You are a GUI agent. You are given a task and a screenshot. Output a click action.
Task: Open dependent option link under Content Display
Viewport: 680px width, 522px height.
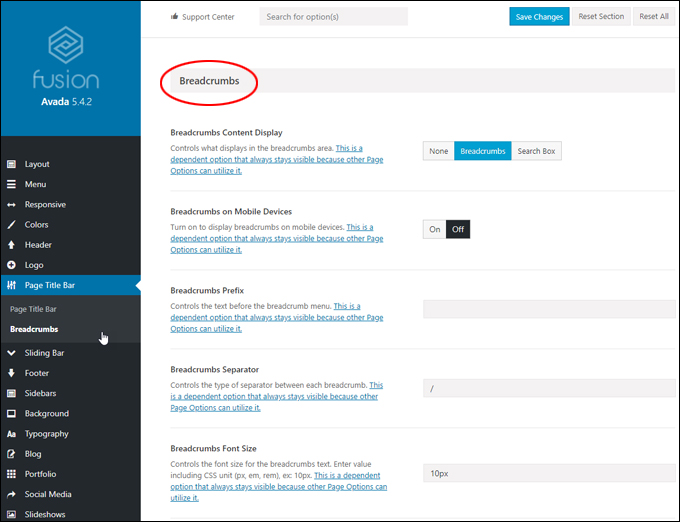pos(277,160)
